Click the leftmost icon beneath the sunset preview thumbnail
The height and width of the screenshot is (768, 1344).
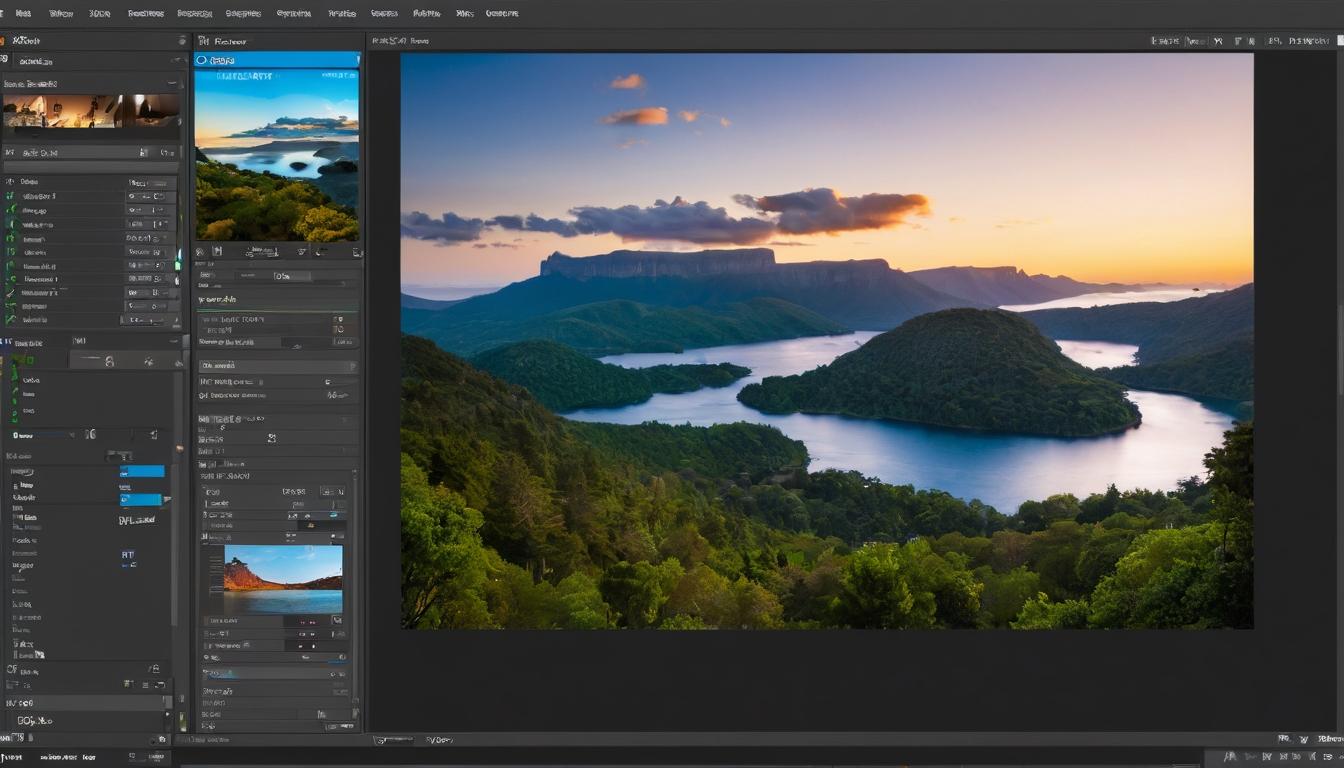coord(201,252)
